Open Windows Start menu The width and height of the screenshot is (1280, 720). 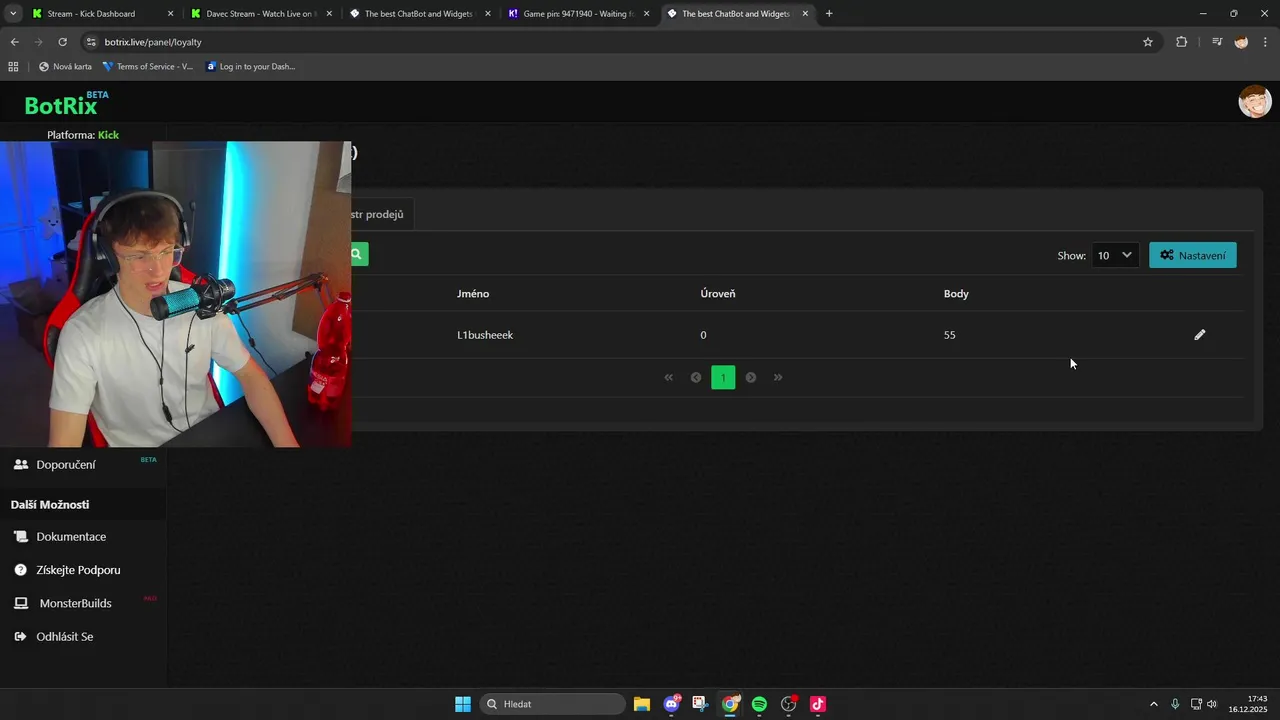coord(463,704)
